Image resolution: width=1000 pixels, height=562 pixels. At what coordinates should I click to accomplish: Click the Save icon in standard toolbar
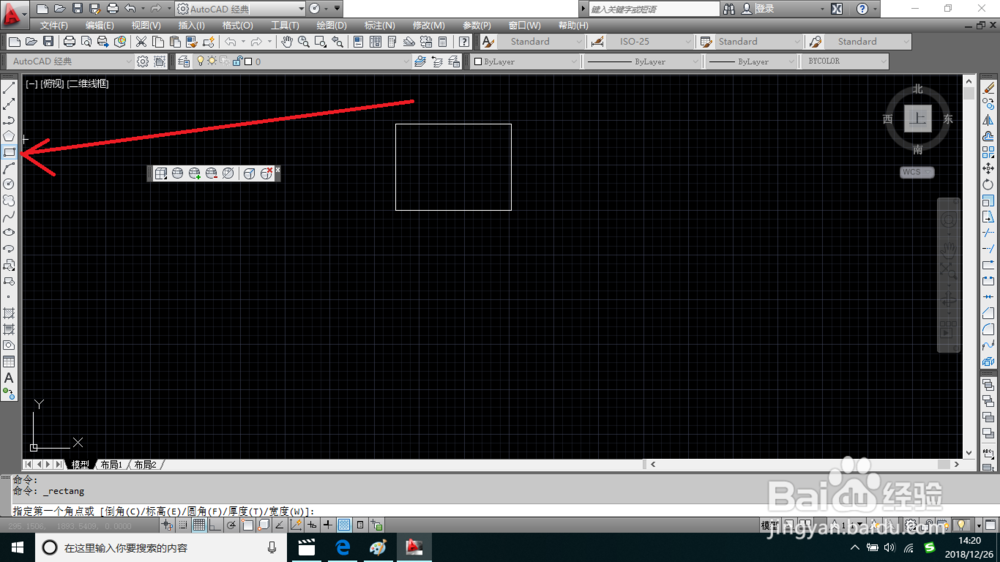tap(48, 41)
